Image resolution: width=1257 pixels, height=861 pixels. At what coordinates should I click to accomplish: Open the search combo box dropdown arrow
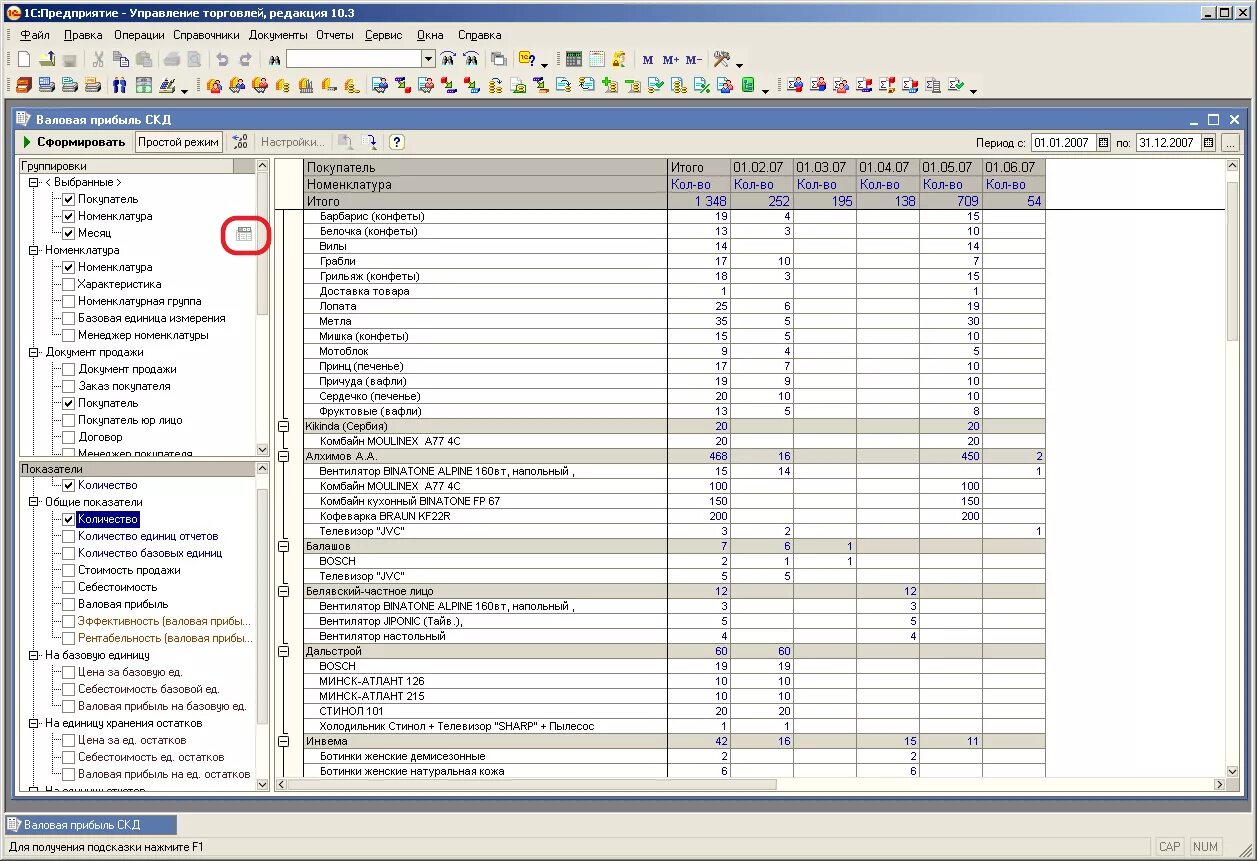pyautogui.click(x=428, y=60)
